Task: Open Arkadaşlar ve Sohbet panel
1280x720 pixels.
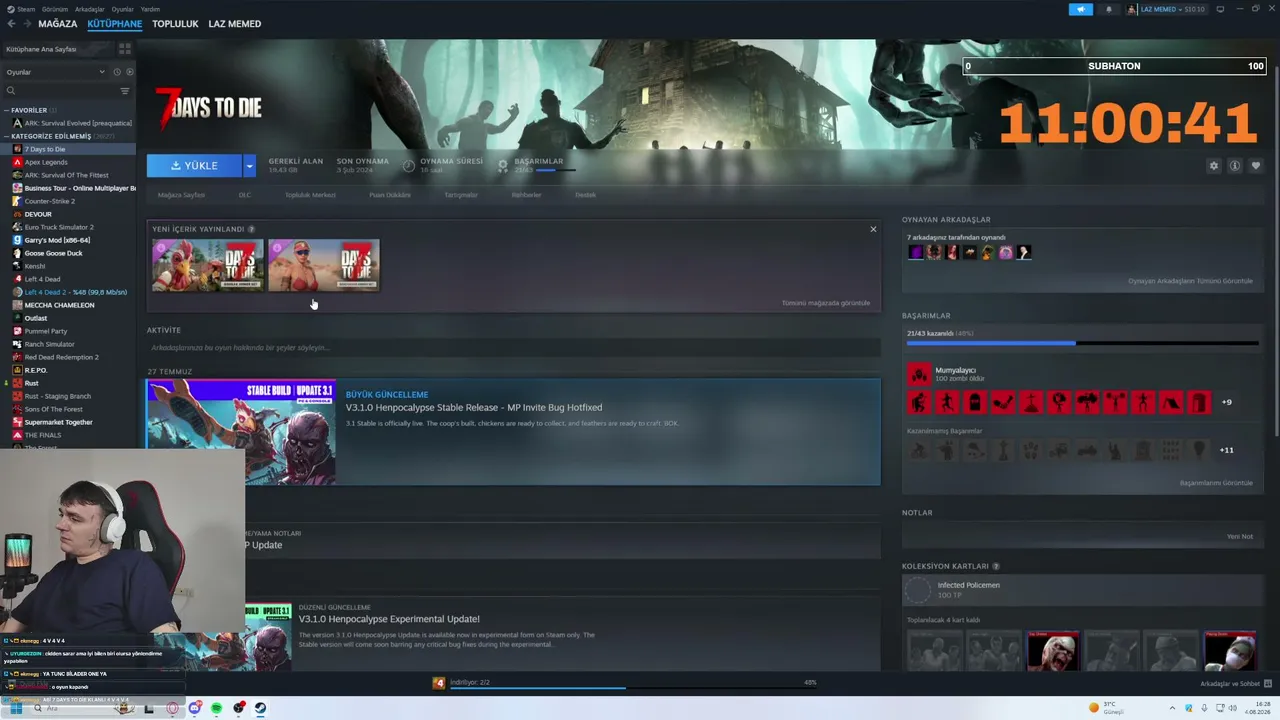Action: pos(1234,684)
